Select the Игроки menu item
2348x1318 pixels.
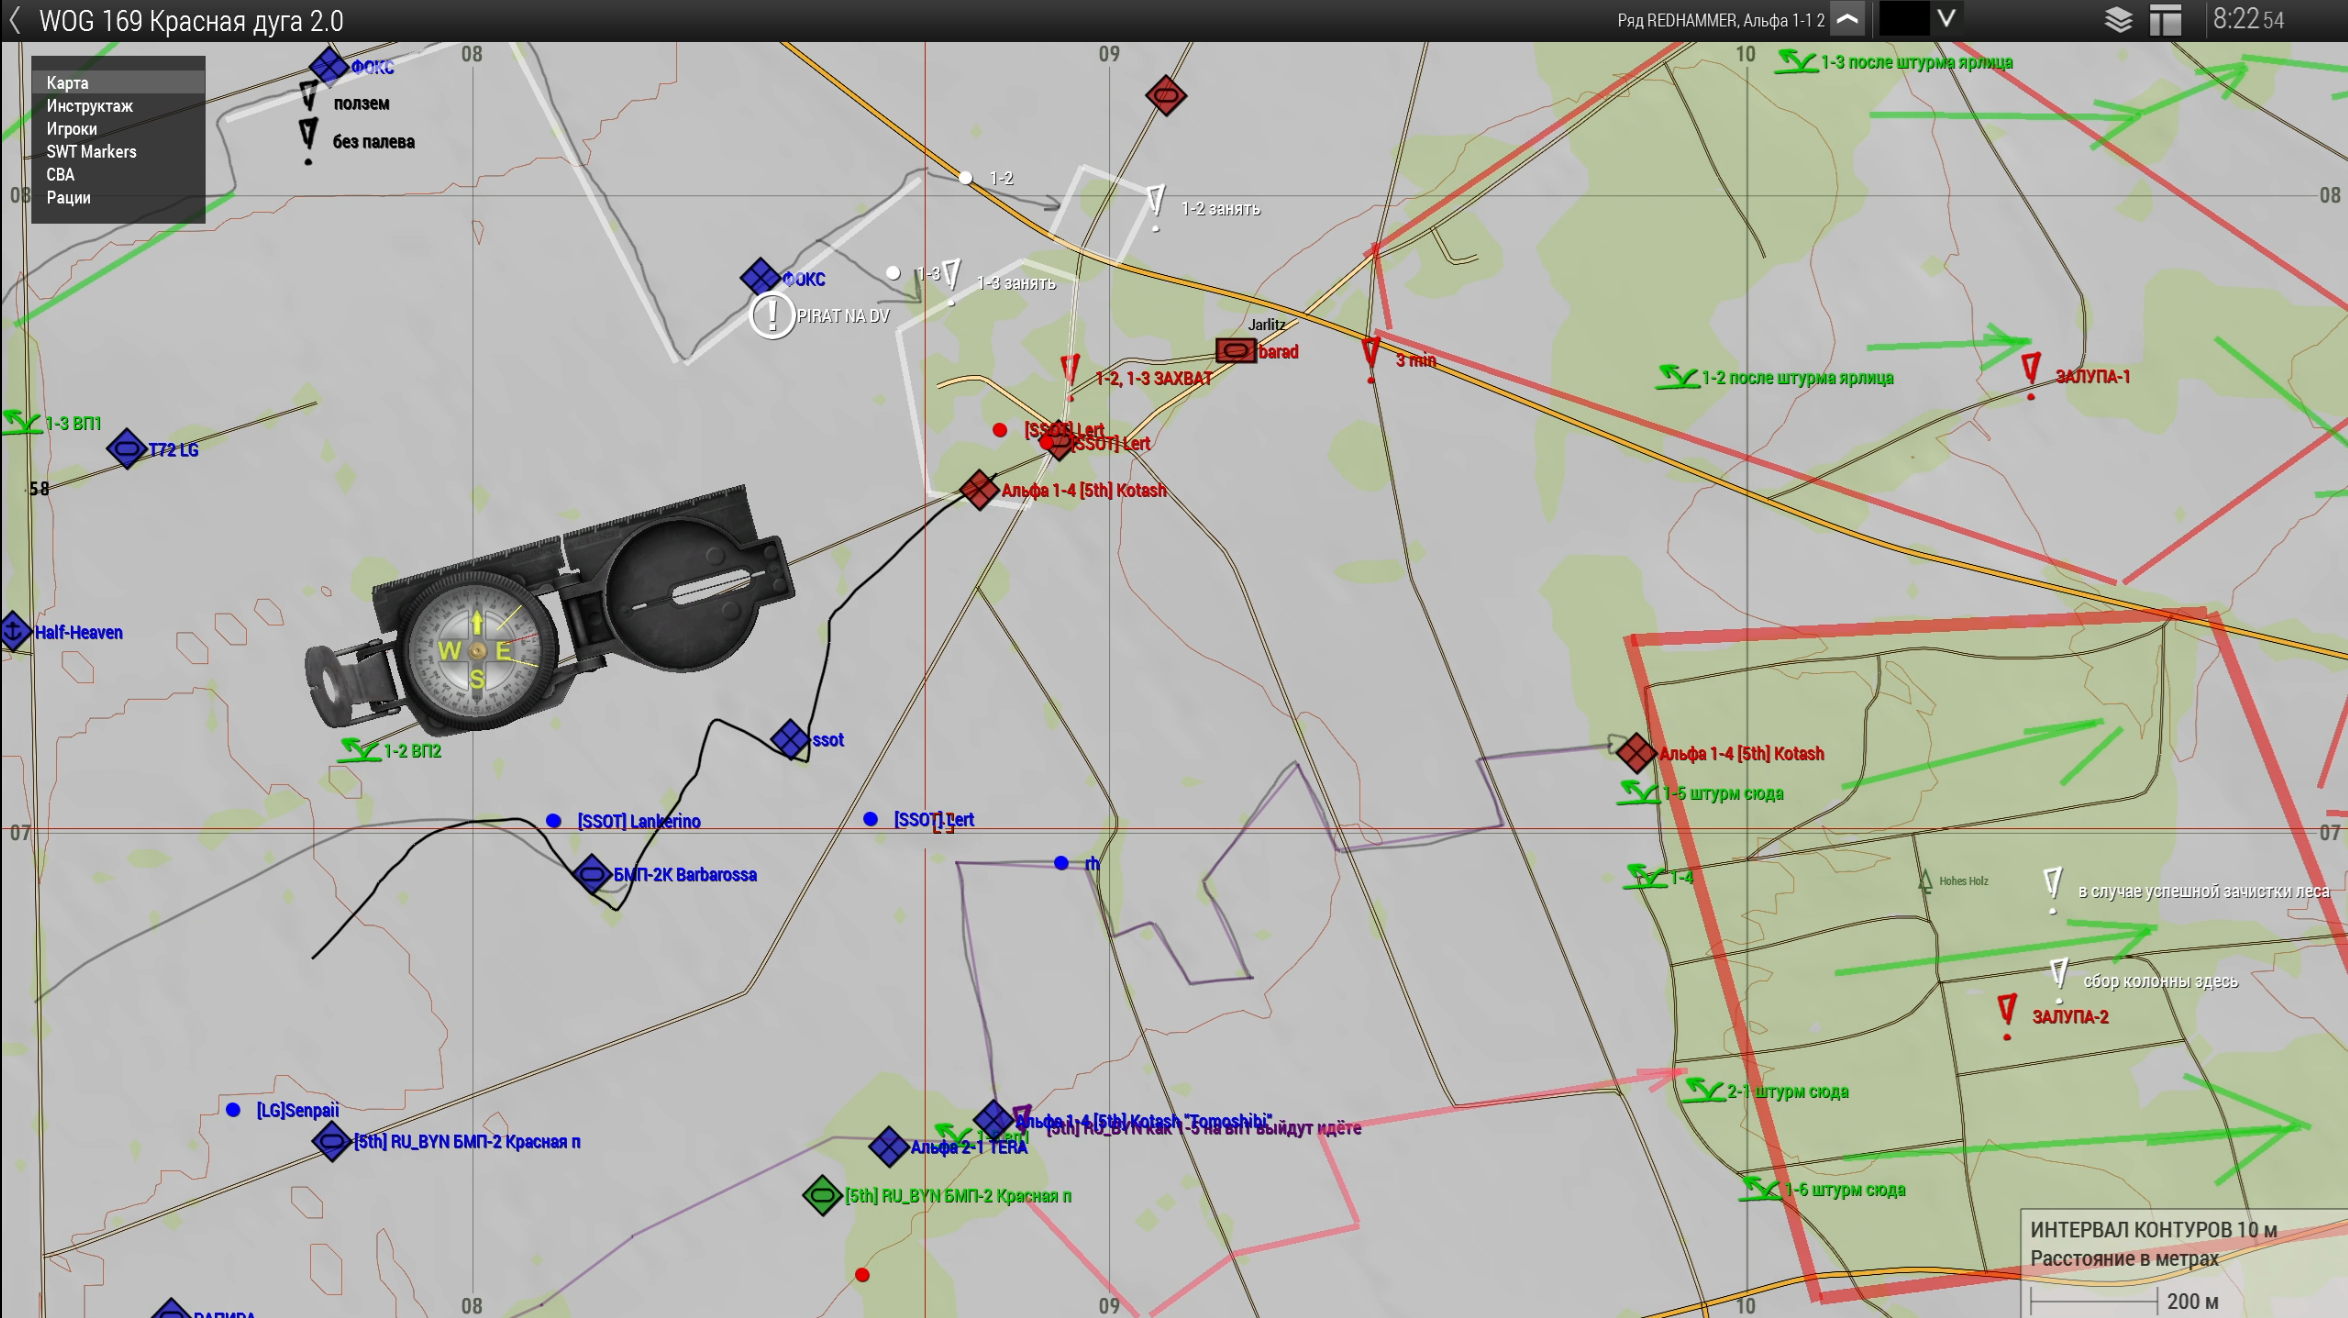point(71,129)
